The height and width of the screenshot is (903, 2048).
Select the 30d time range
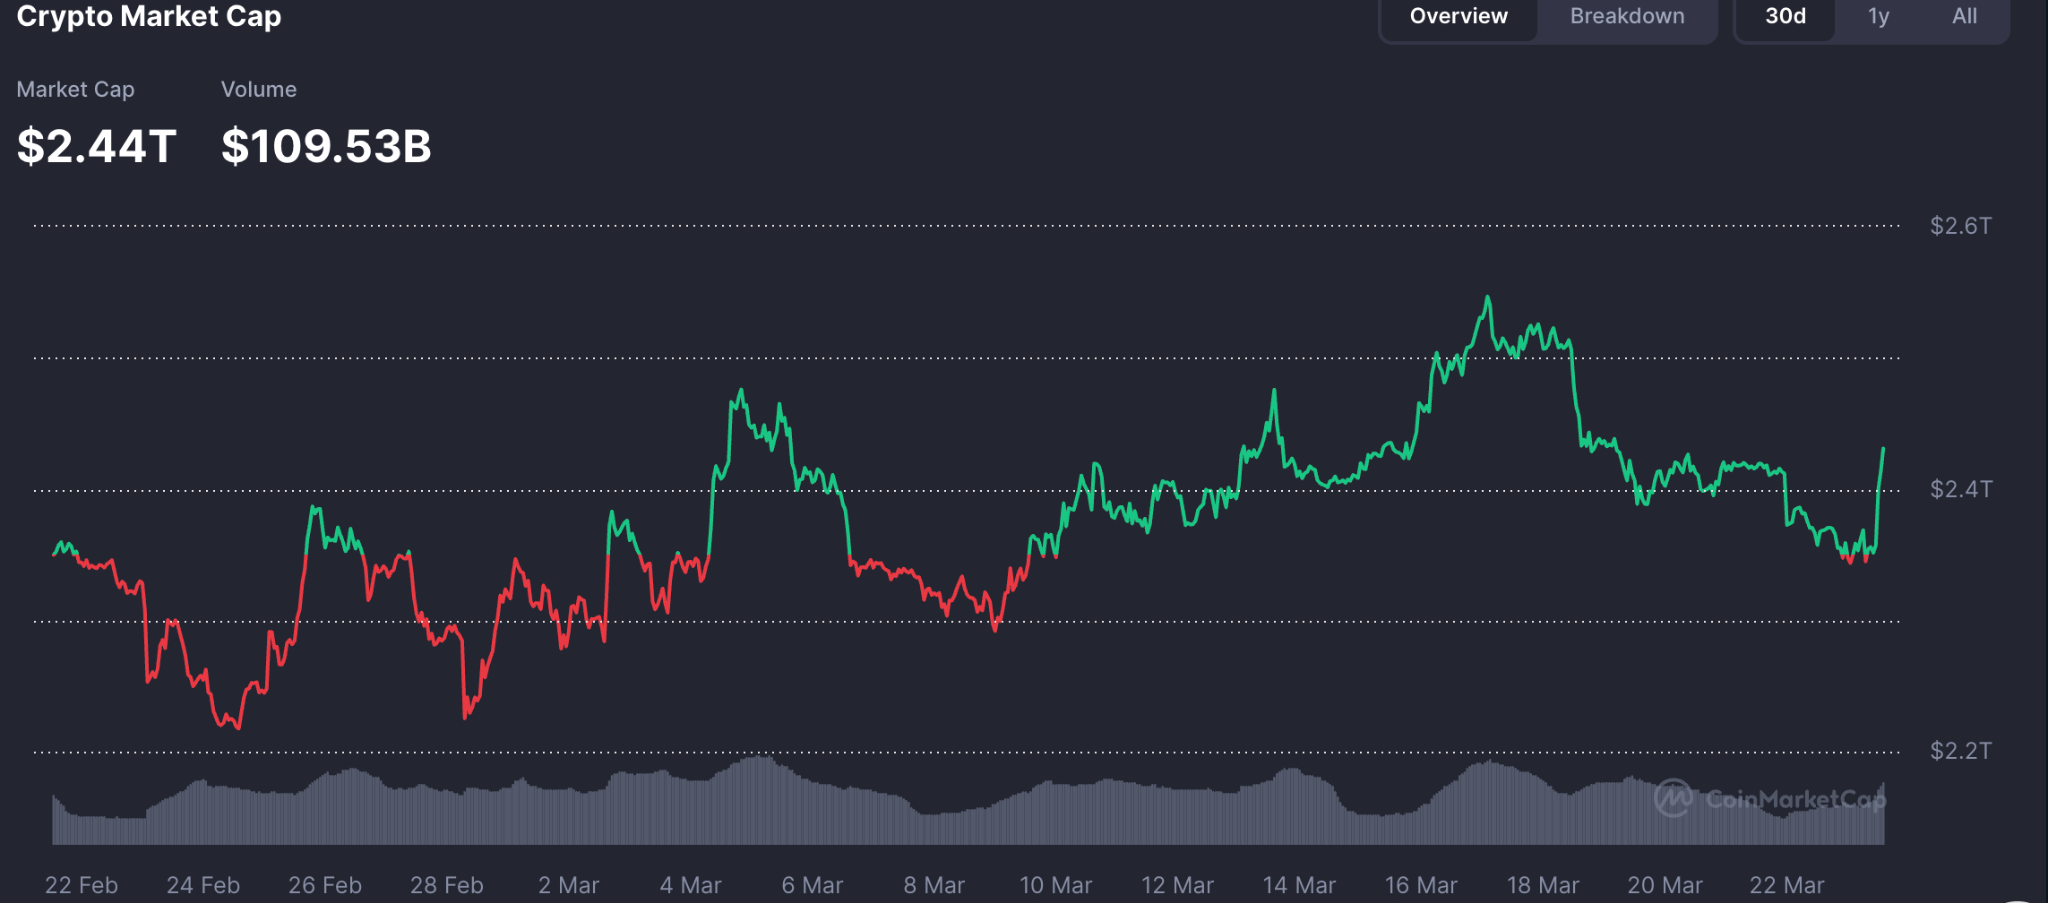point(1784,16)
